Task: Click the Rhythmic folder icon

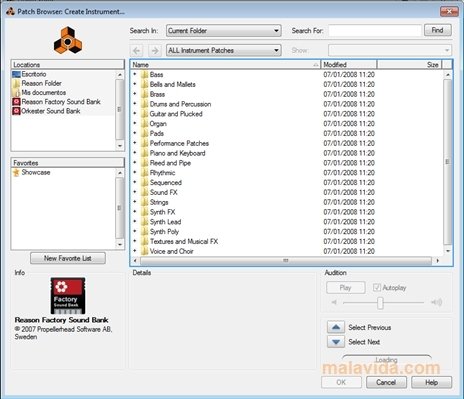Action: click(x=144, y=173)
